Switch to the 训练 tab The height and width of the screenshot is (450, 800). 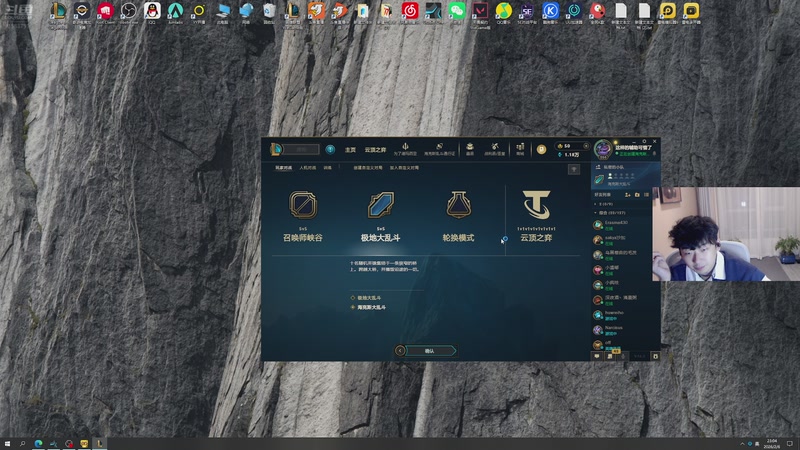328,168
